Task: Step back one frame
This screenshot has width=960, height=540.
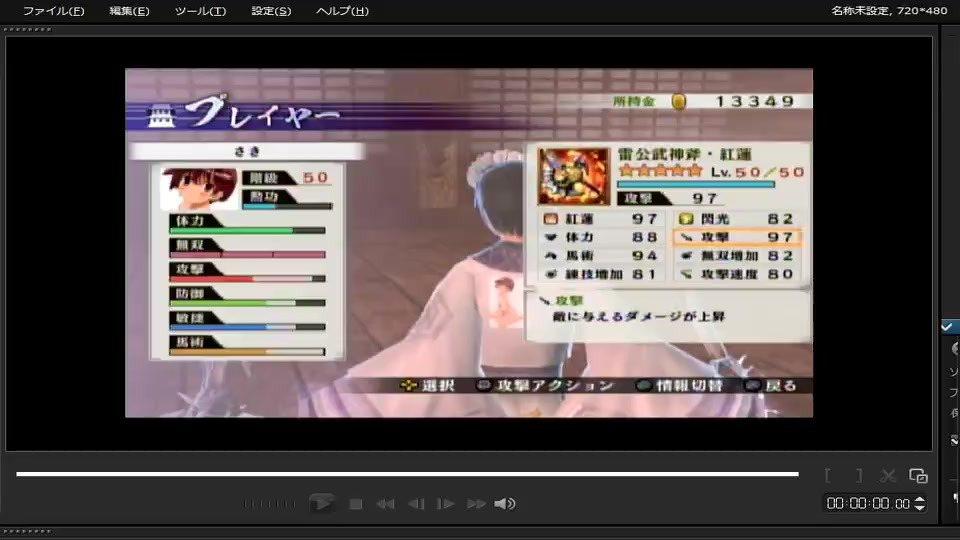Action: (x=416, y=504)
